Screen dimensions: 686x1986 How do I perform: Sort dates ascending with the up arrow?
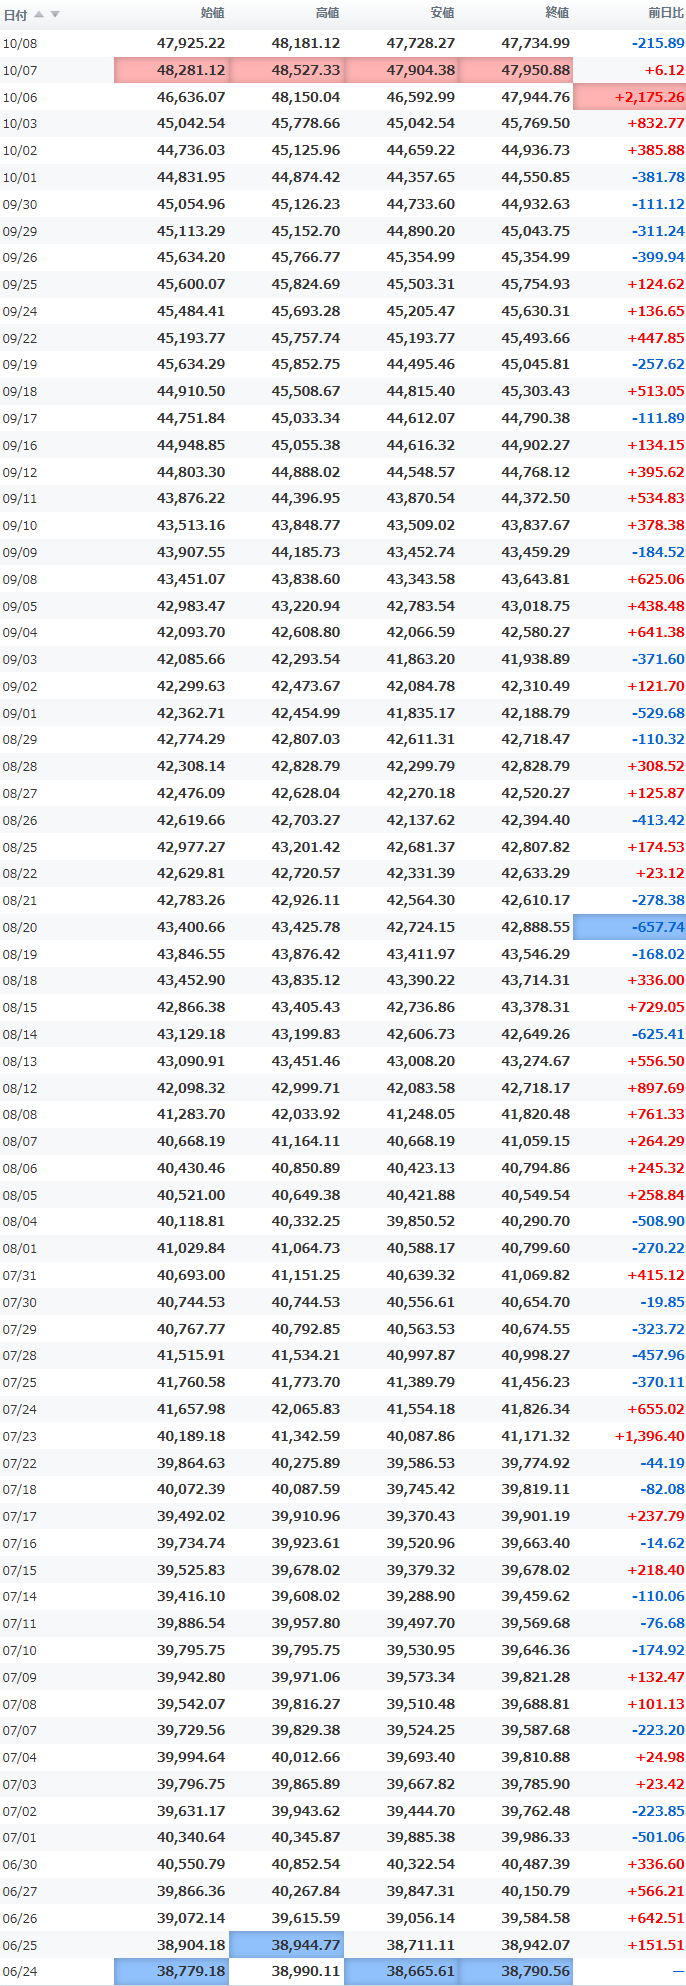tap(39, 14)
